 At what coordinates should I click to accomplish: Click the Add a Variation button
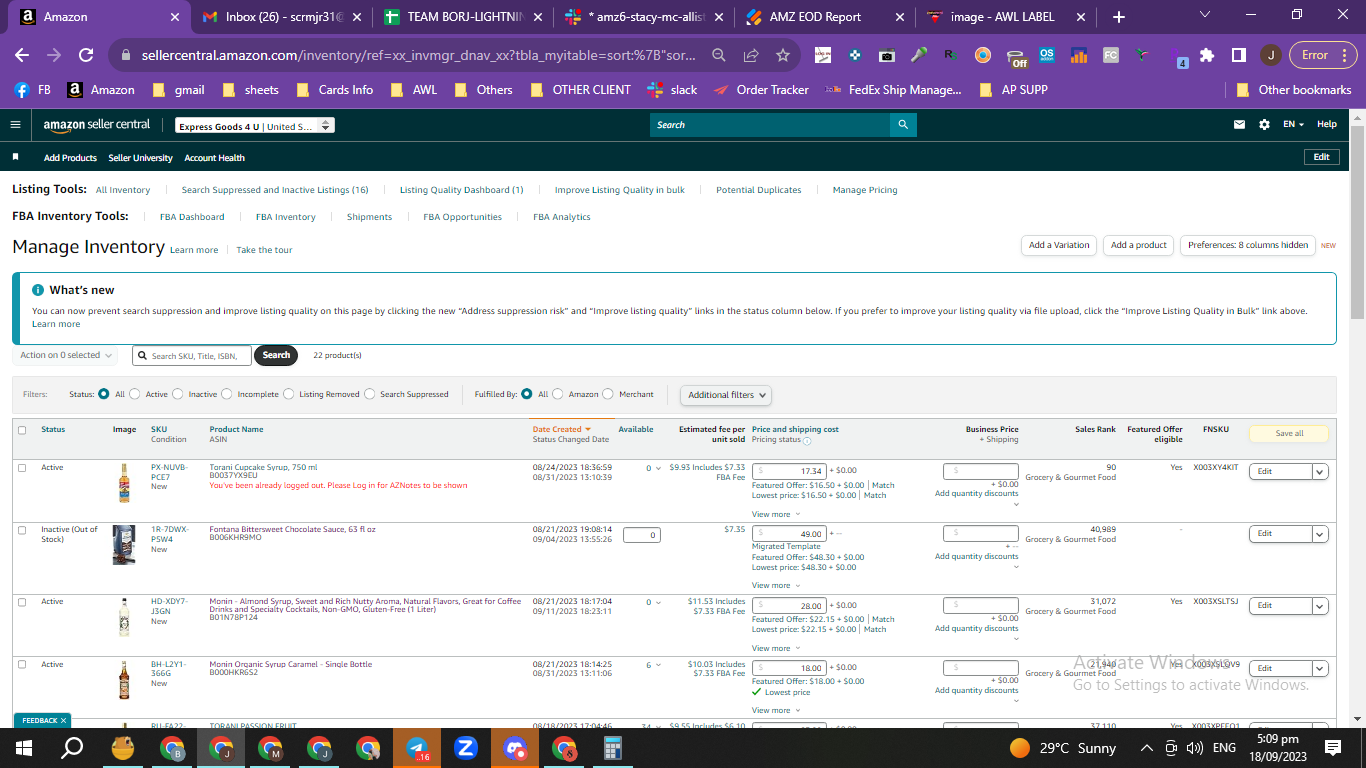click(1059, 245)
